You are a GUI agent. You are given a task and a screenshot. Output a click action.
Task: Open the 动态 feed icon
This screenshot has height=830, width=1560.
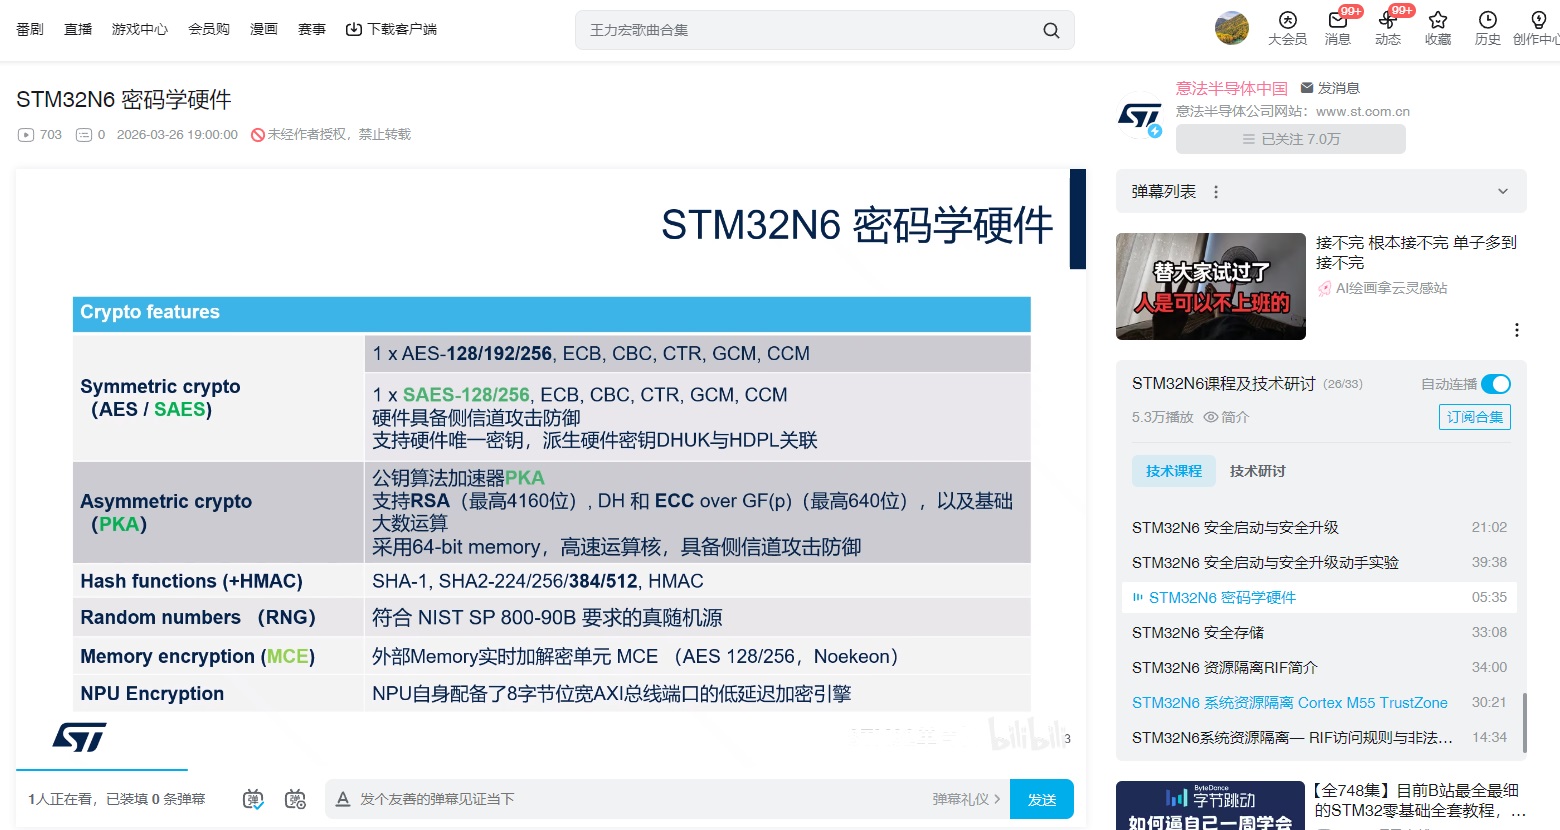(x=1387, y=21)
